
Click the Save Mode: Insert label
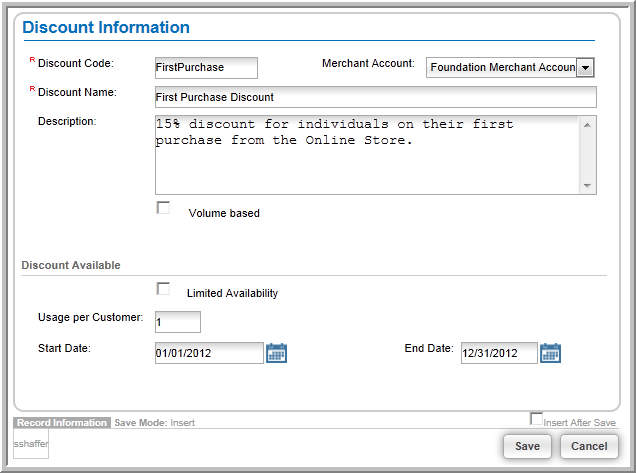click(155, 423)
